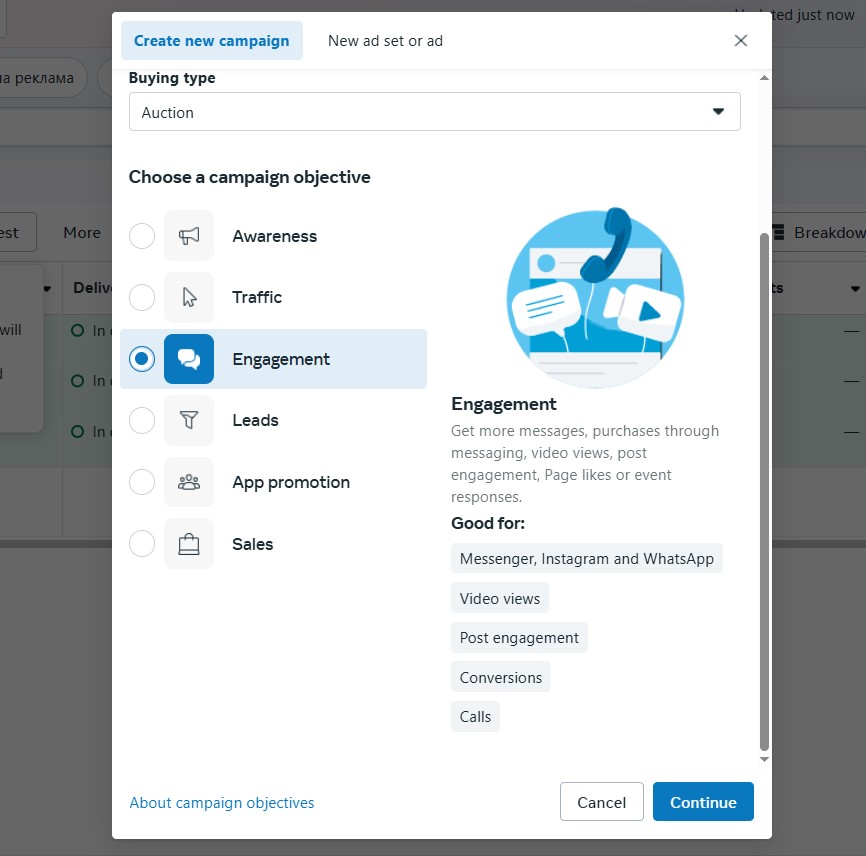Viewport: 866px width, 856px height.
Task: Click the Leads funnel icon
Action: point(189,420)
